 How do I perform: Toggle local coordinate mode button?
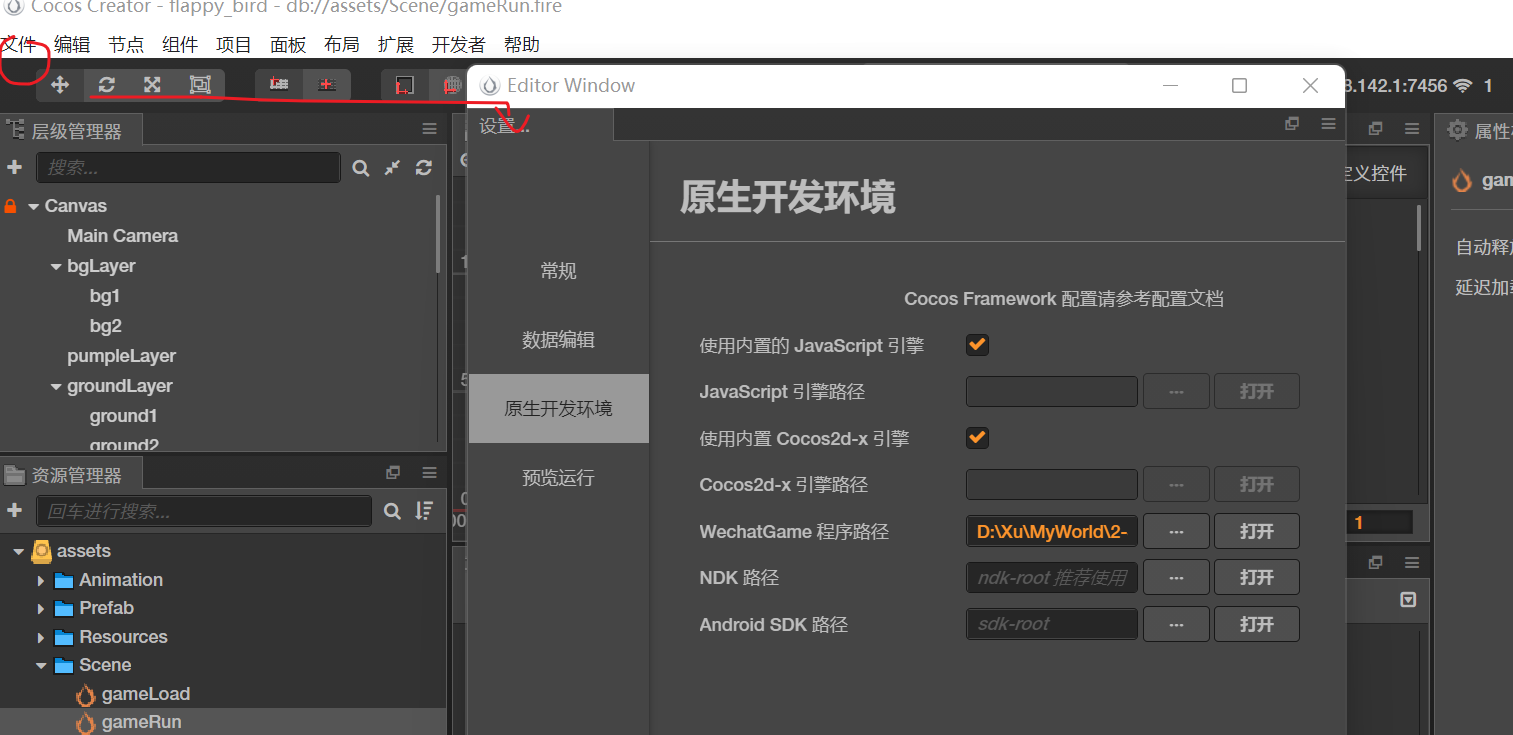[405, 85]
